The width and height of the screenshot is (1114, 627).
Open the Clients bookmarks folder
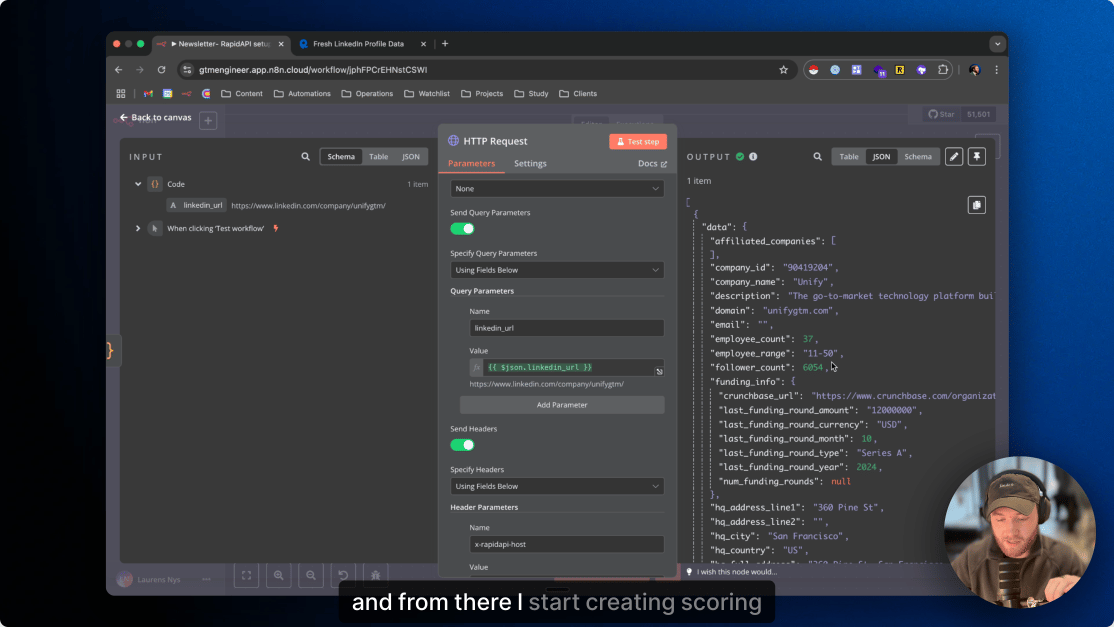pos(578,94)
